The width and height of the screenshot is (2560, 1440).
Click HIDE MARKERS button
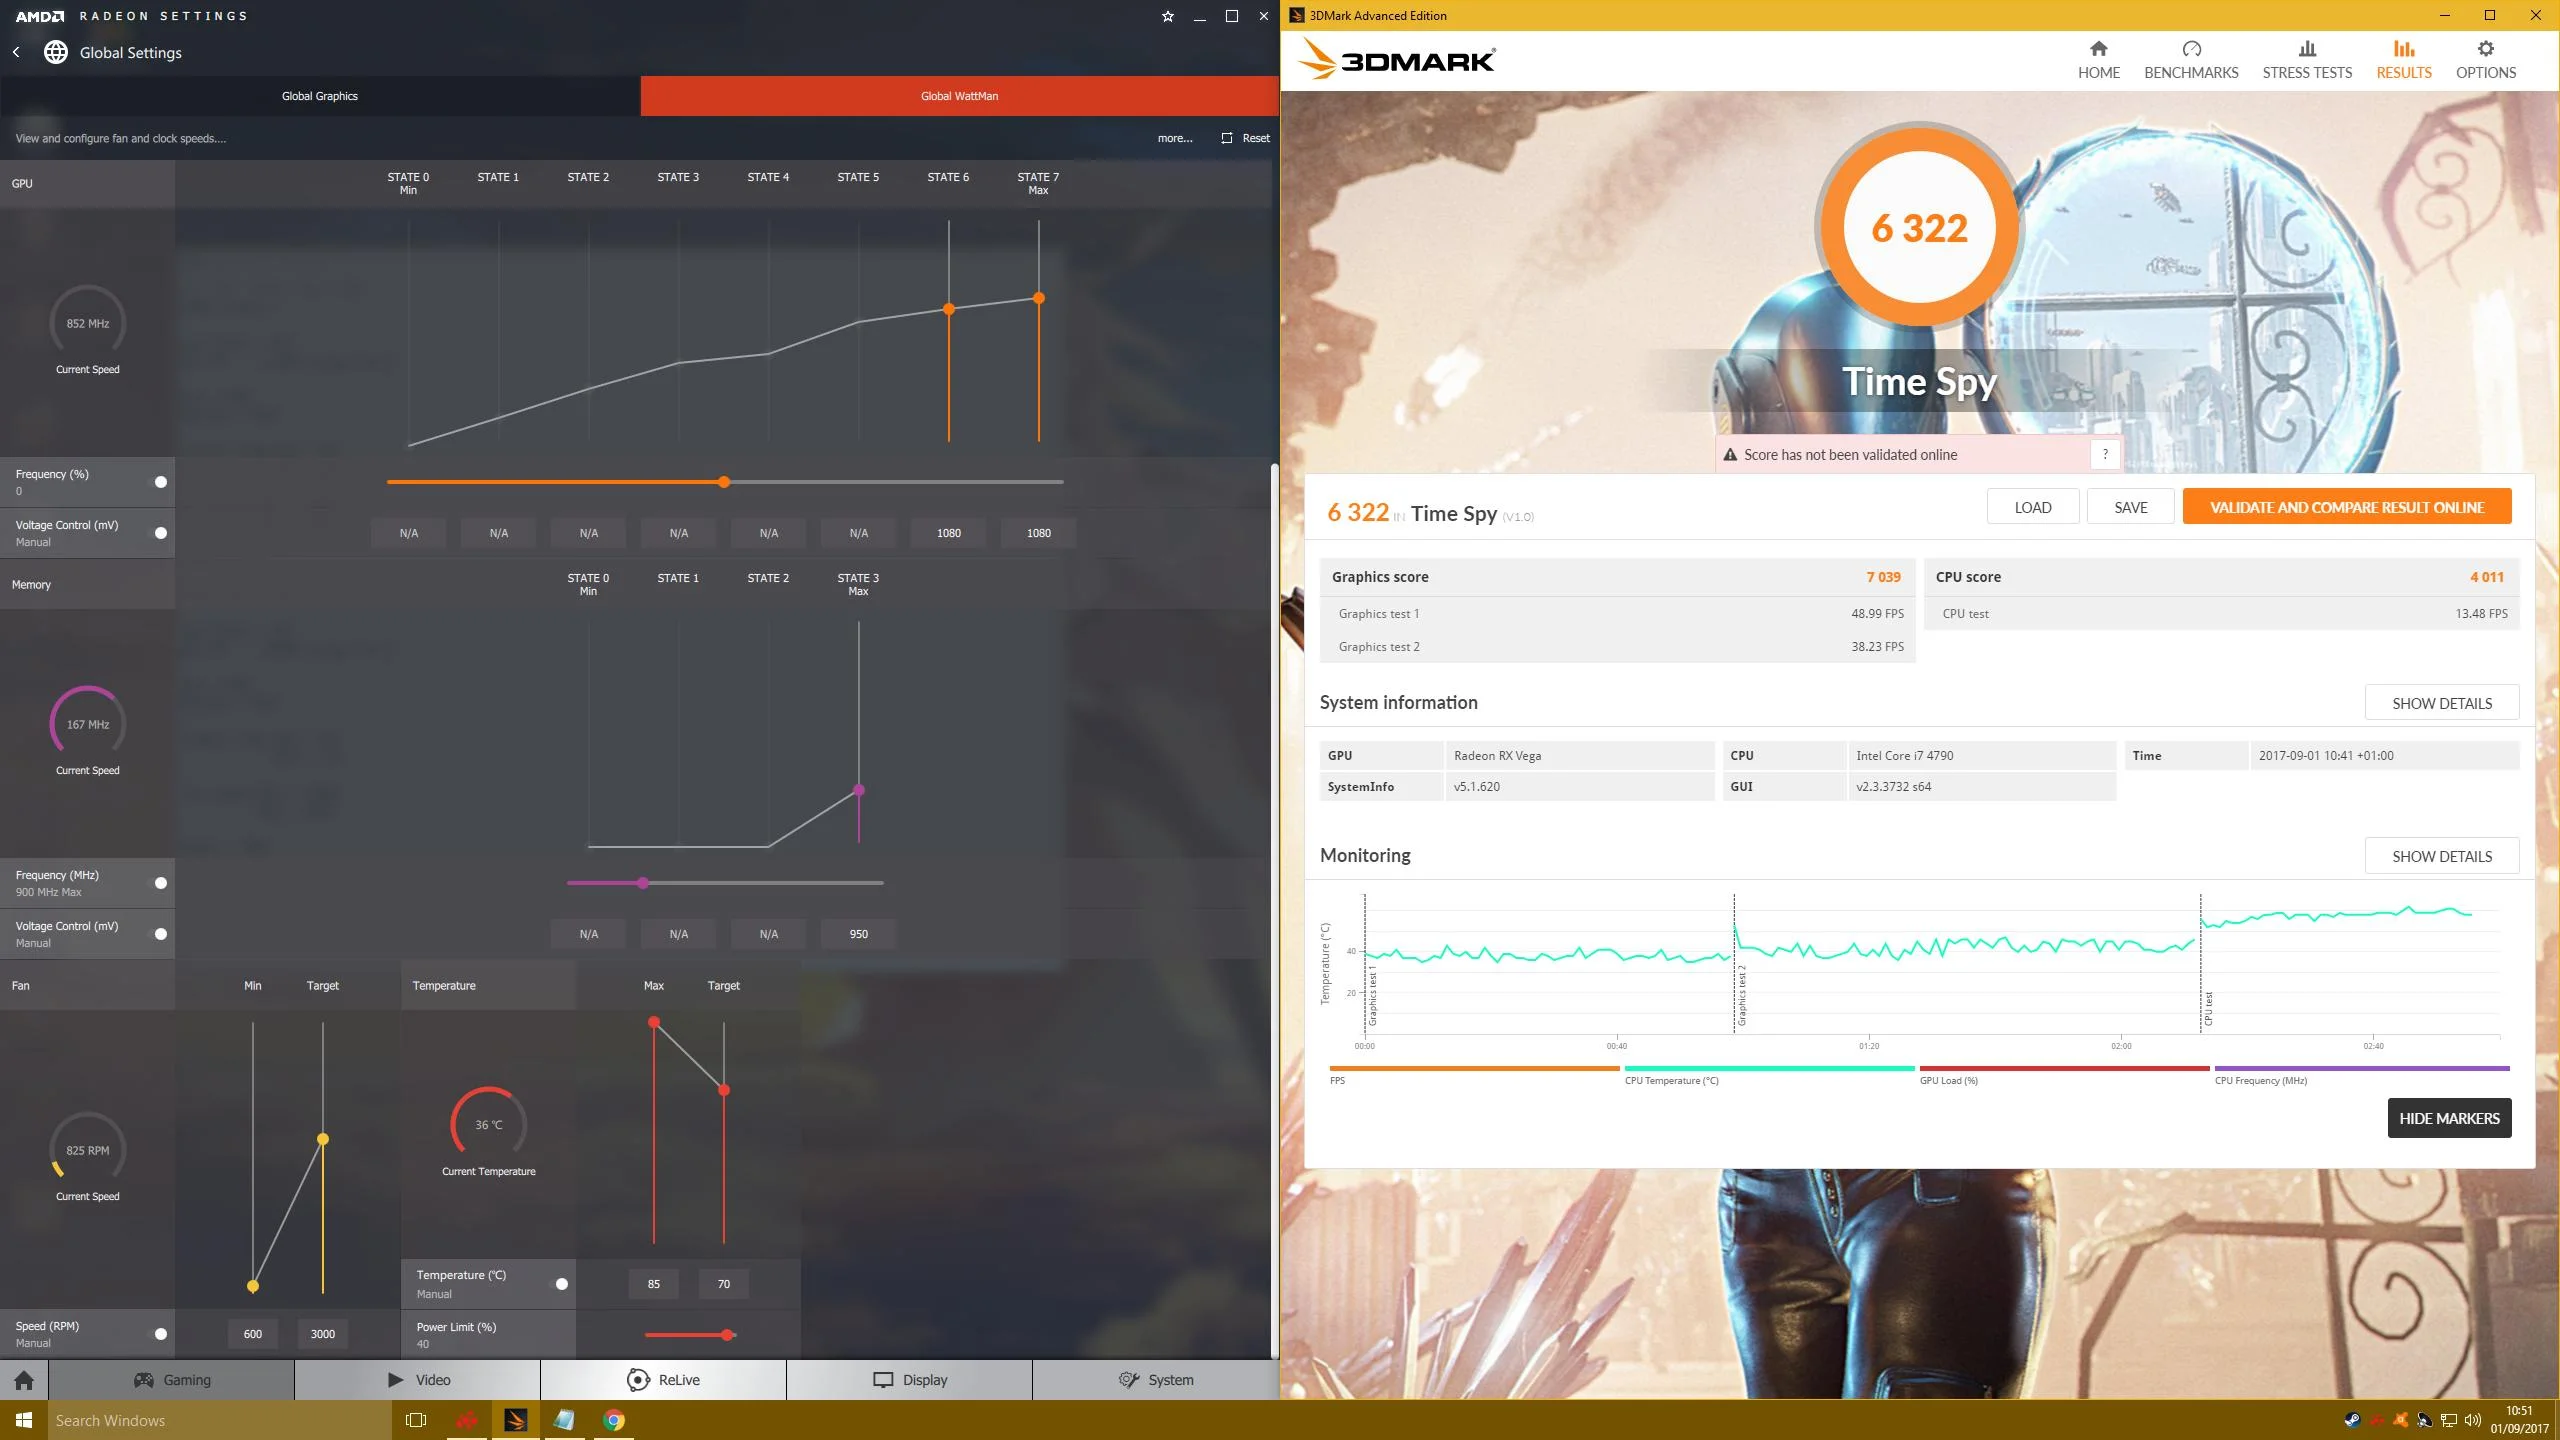click(2449, 1118)
